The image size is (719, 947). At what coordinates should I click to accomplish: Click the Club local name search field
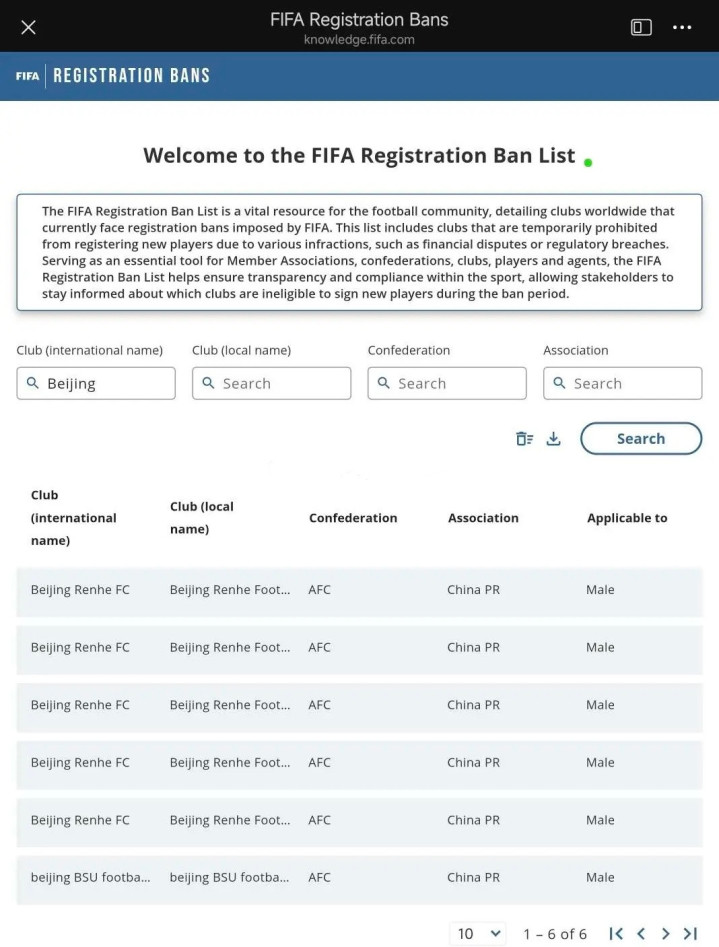pos(271,383)
